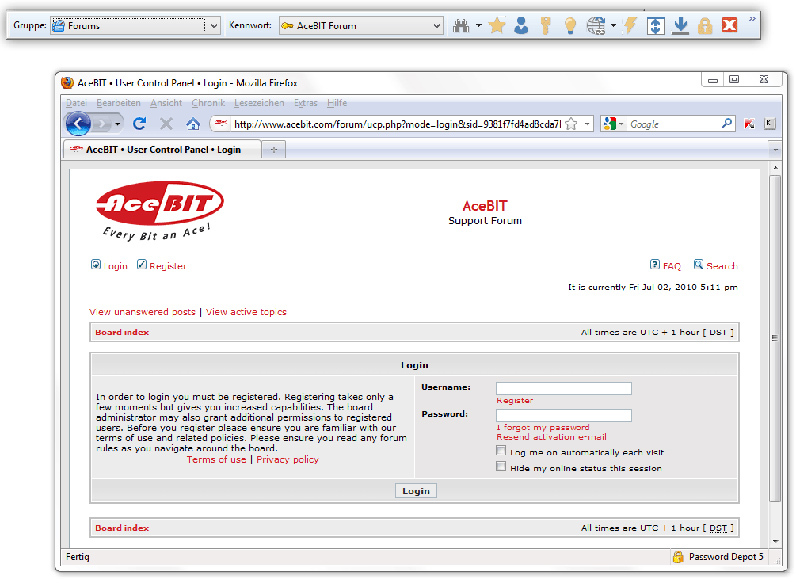
Task: Click the padlock lock icon in the toolbar
Action: tap(705, 26)
